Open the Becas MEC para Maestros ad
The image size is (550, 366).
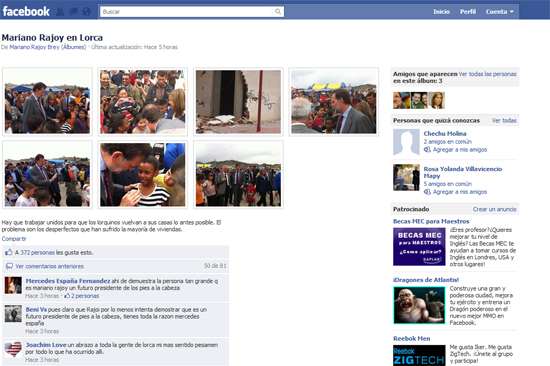tap(431, 221)
